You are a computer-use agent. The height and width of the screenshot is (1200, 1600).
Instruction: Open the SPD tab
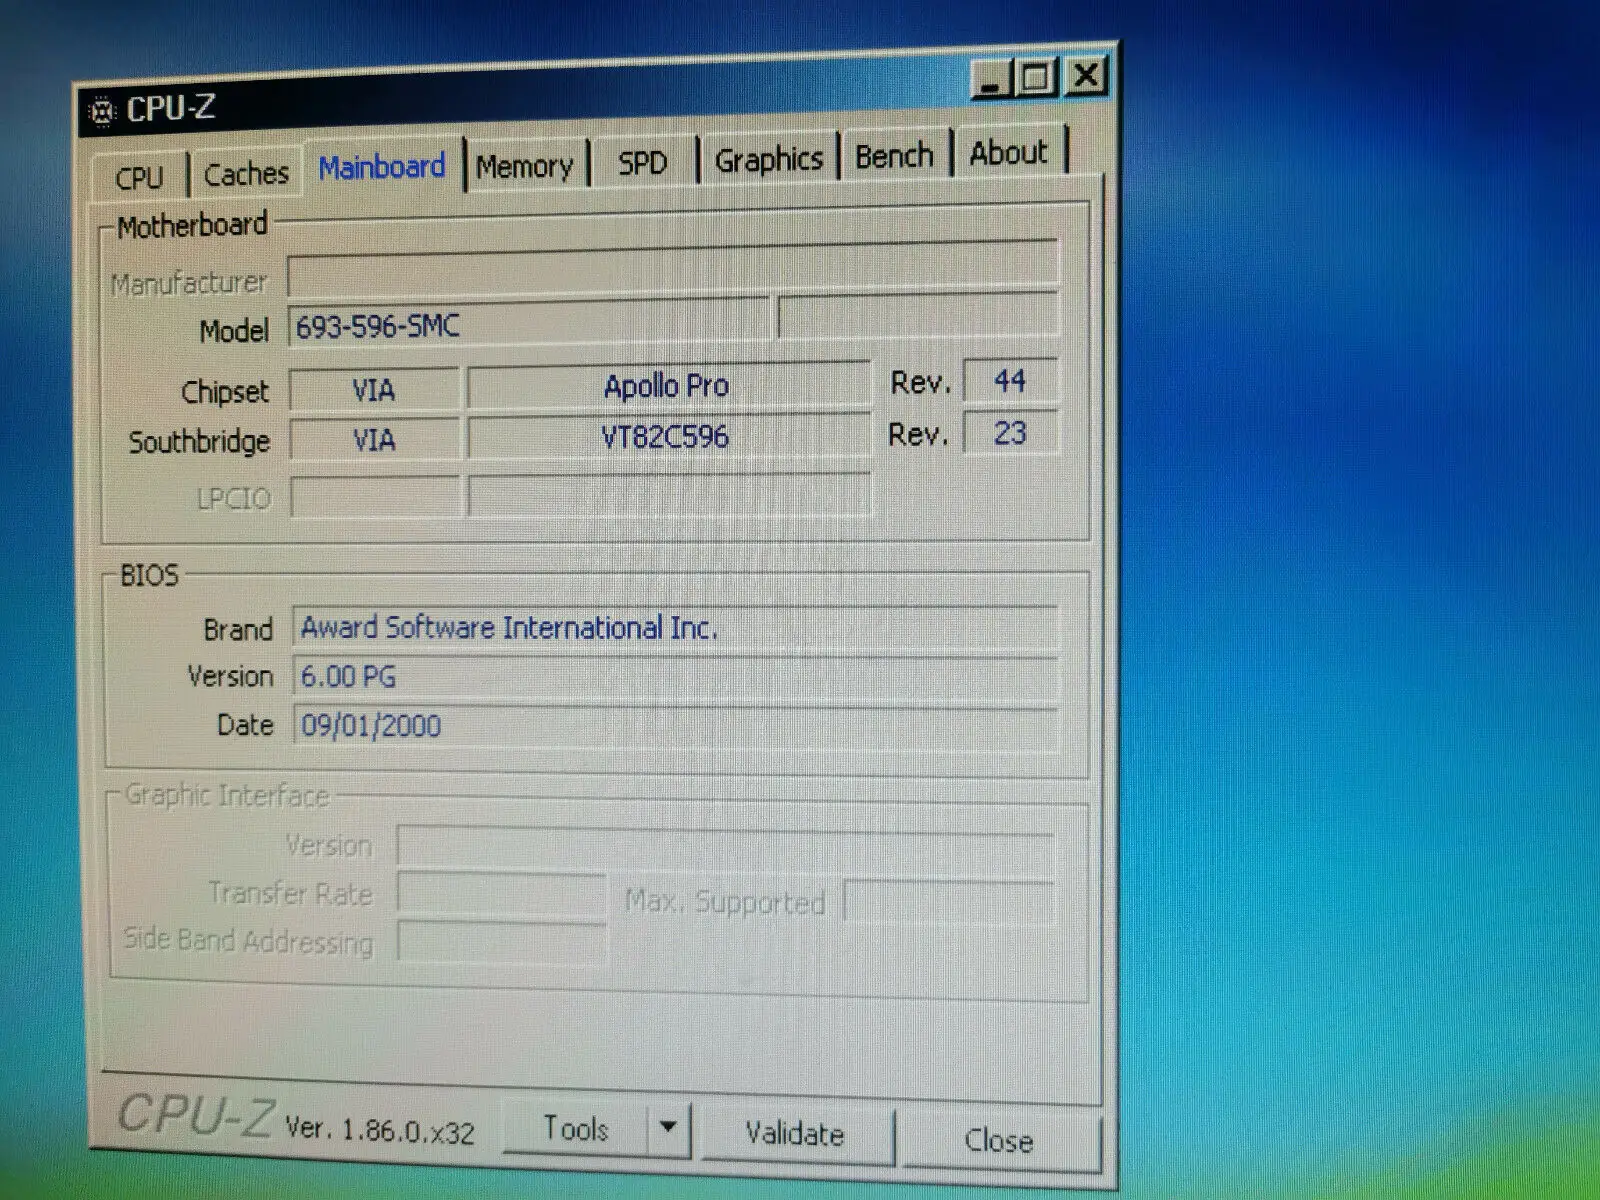[642, 161]
